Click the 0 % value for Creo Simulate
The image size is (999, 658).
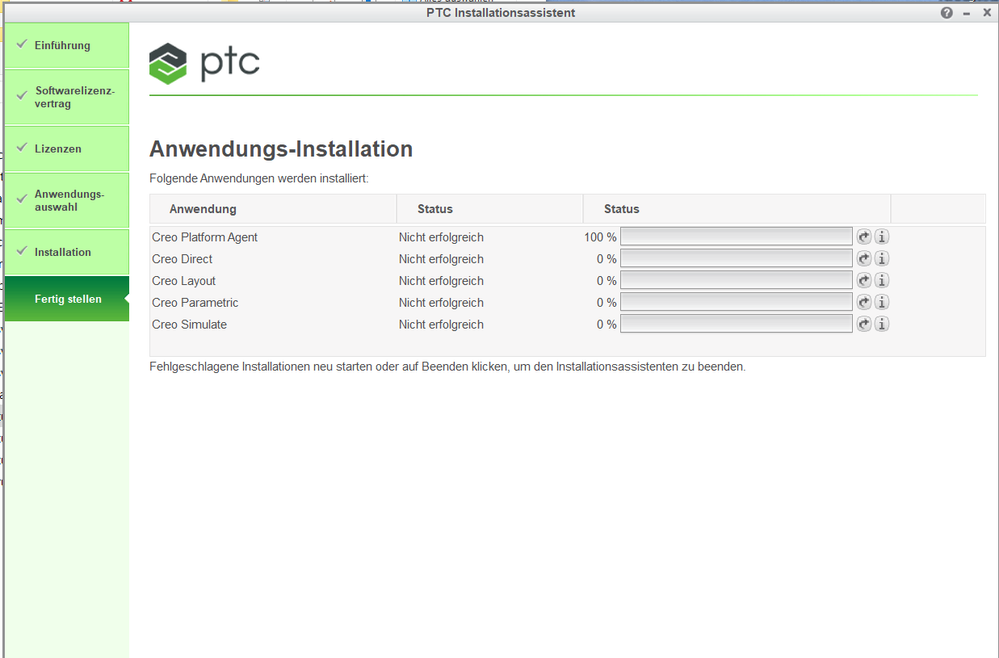coord(607,324)
